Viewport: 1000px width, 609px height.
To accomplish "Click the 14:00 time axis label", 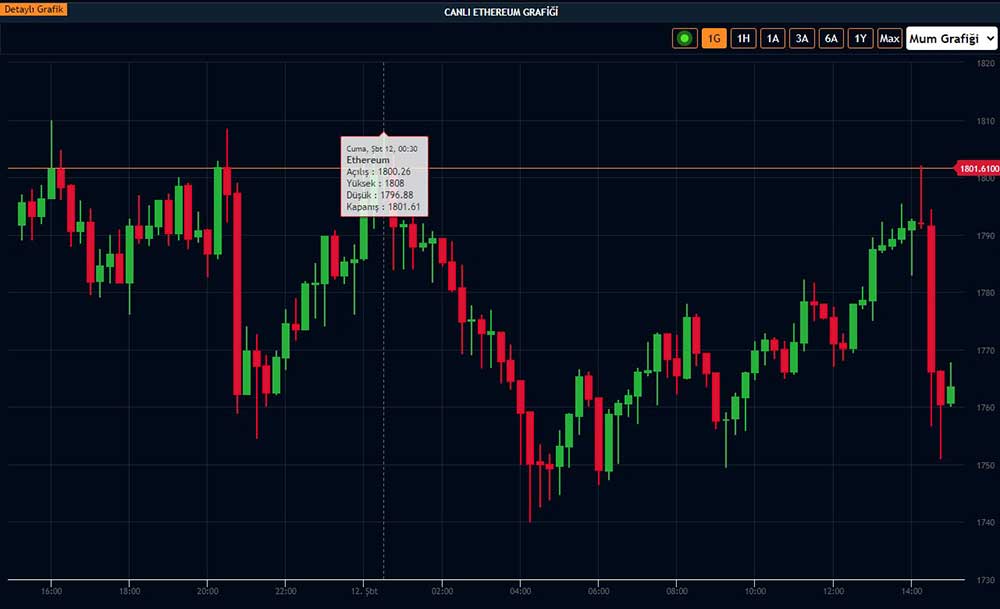I will coord(911,591).
